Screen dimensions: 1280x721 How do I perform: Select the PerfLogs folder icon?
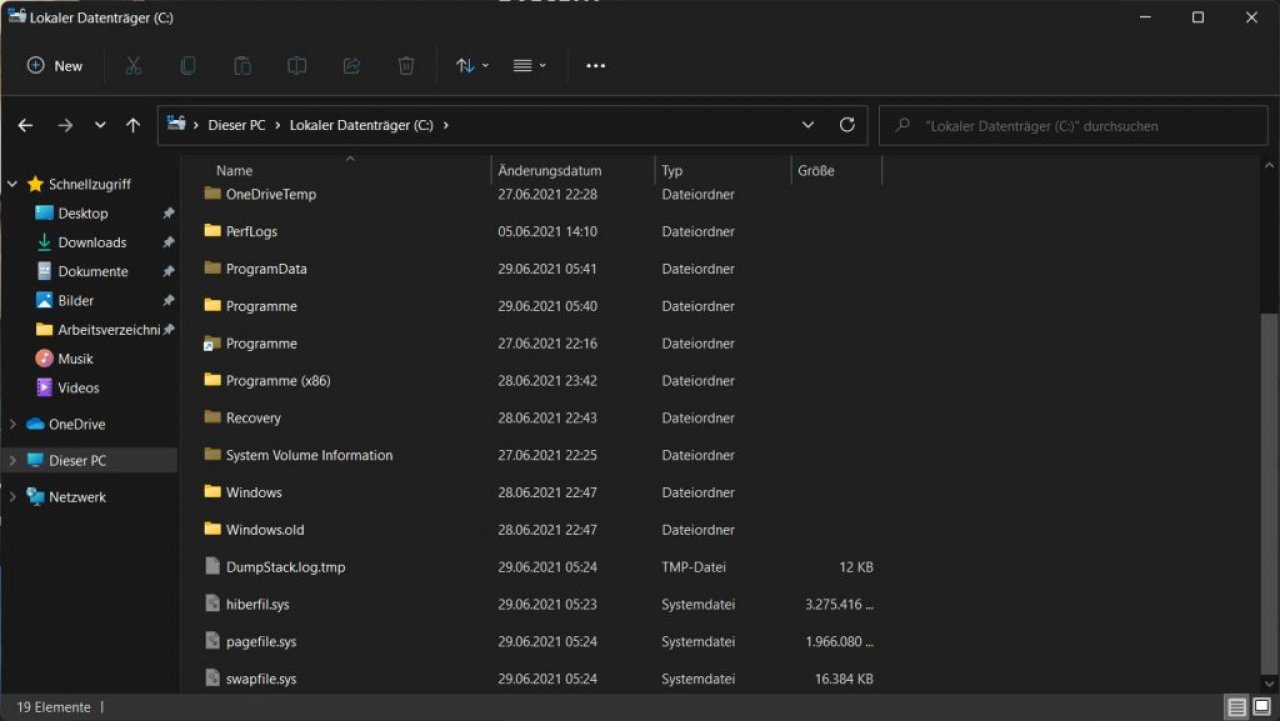tap(212, 231)
